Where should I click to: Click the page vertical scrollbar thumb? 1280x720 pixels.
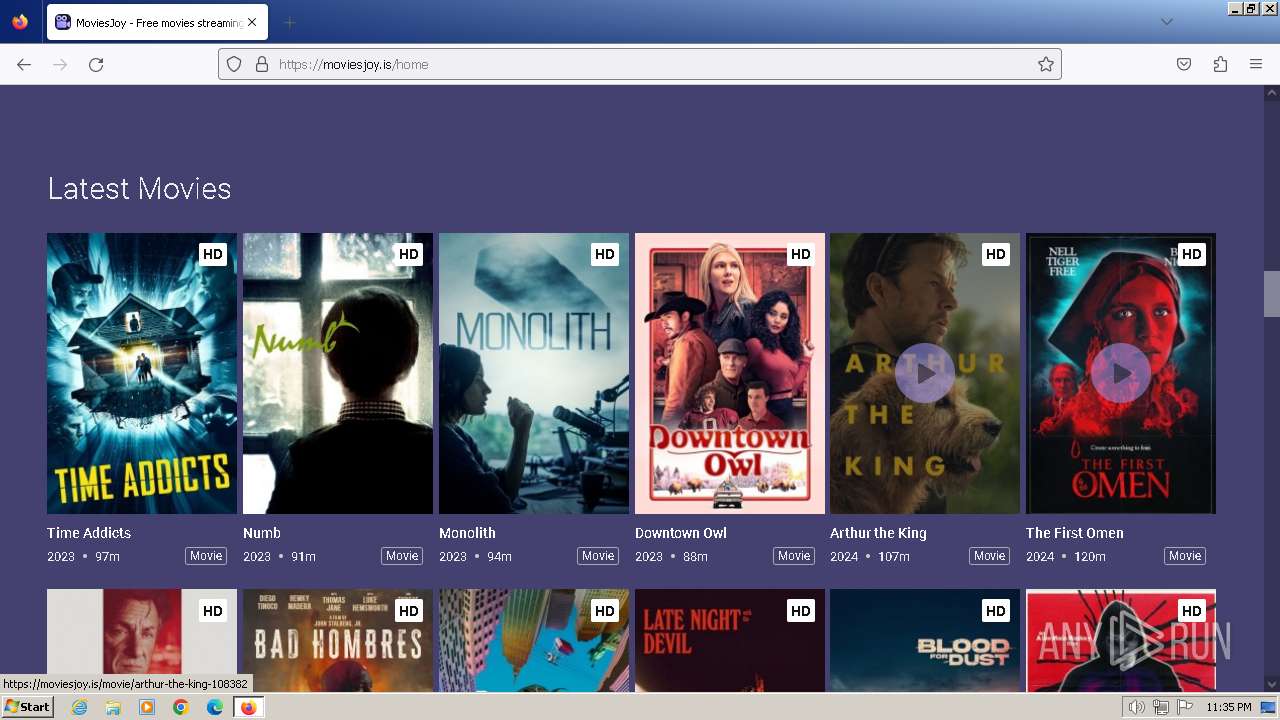(x=1272, y=294)
